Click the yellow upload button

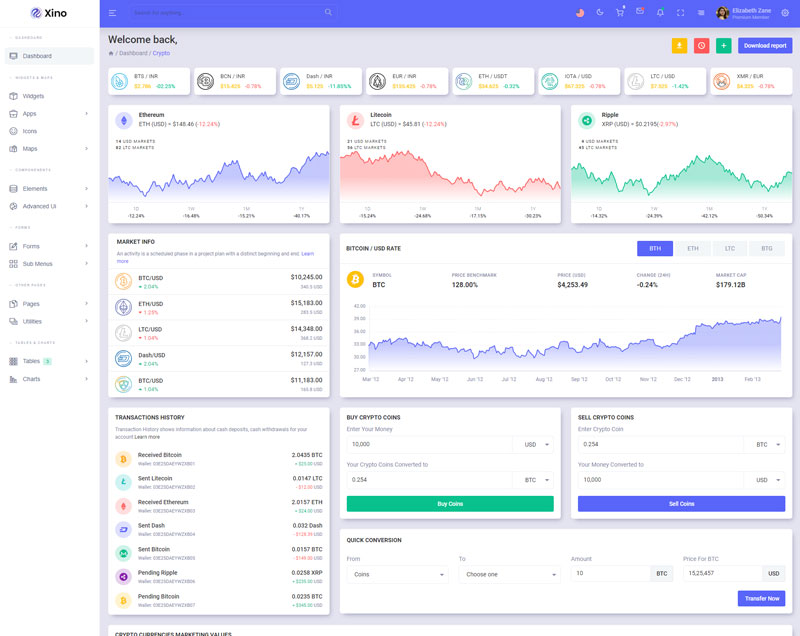(x=680, y=45)
